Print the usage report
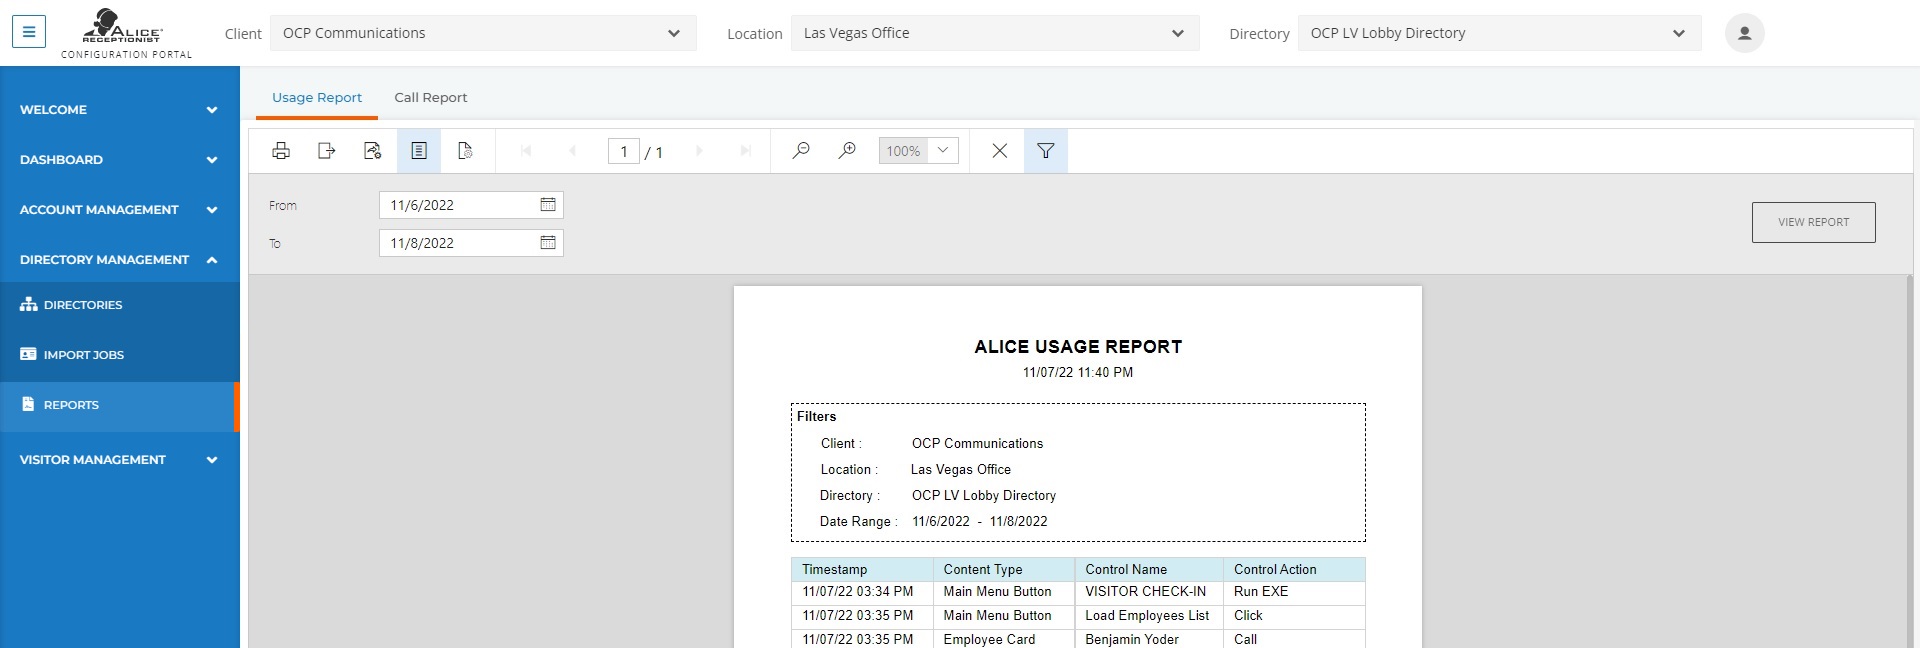The width and height of the screenshot is (1924, 648). (x=281, y=151)
